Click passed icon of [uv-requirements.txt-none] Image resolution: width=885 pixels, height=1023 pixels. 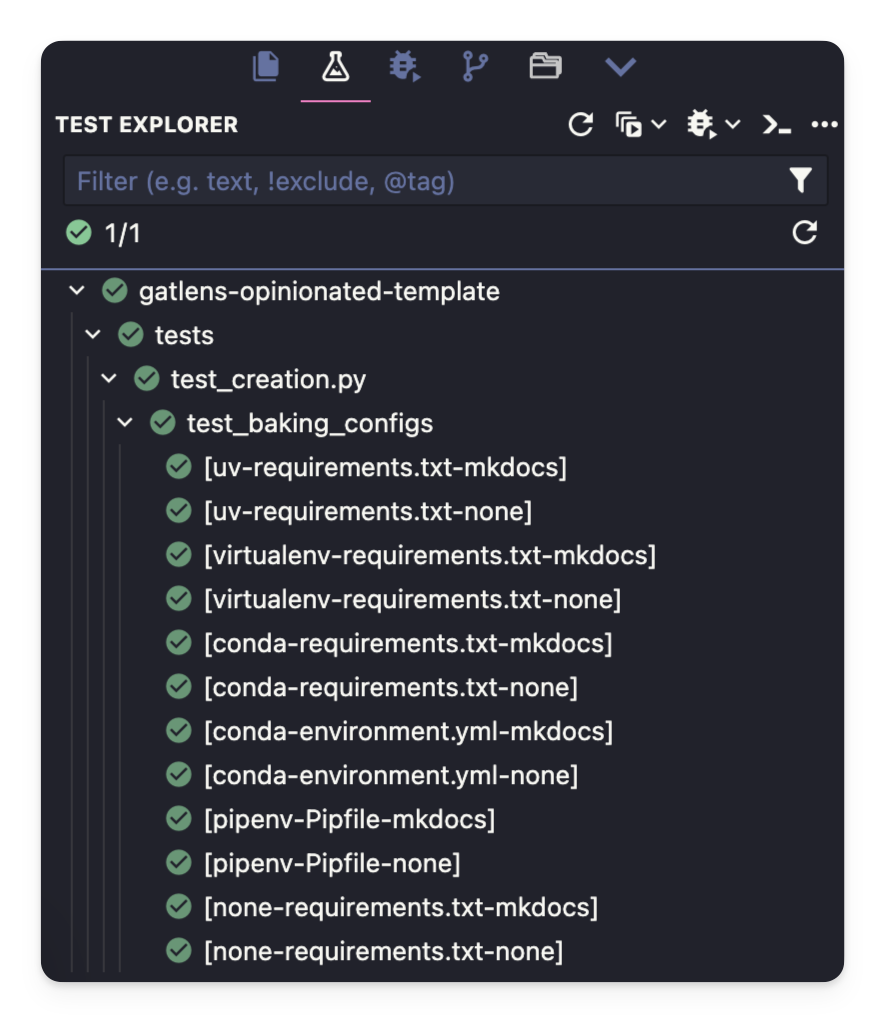click(x=178, y=511)
